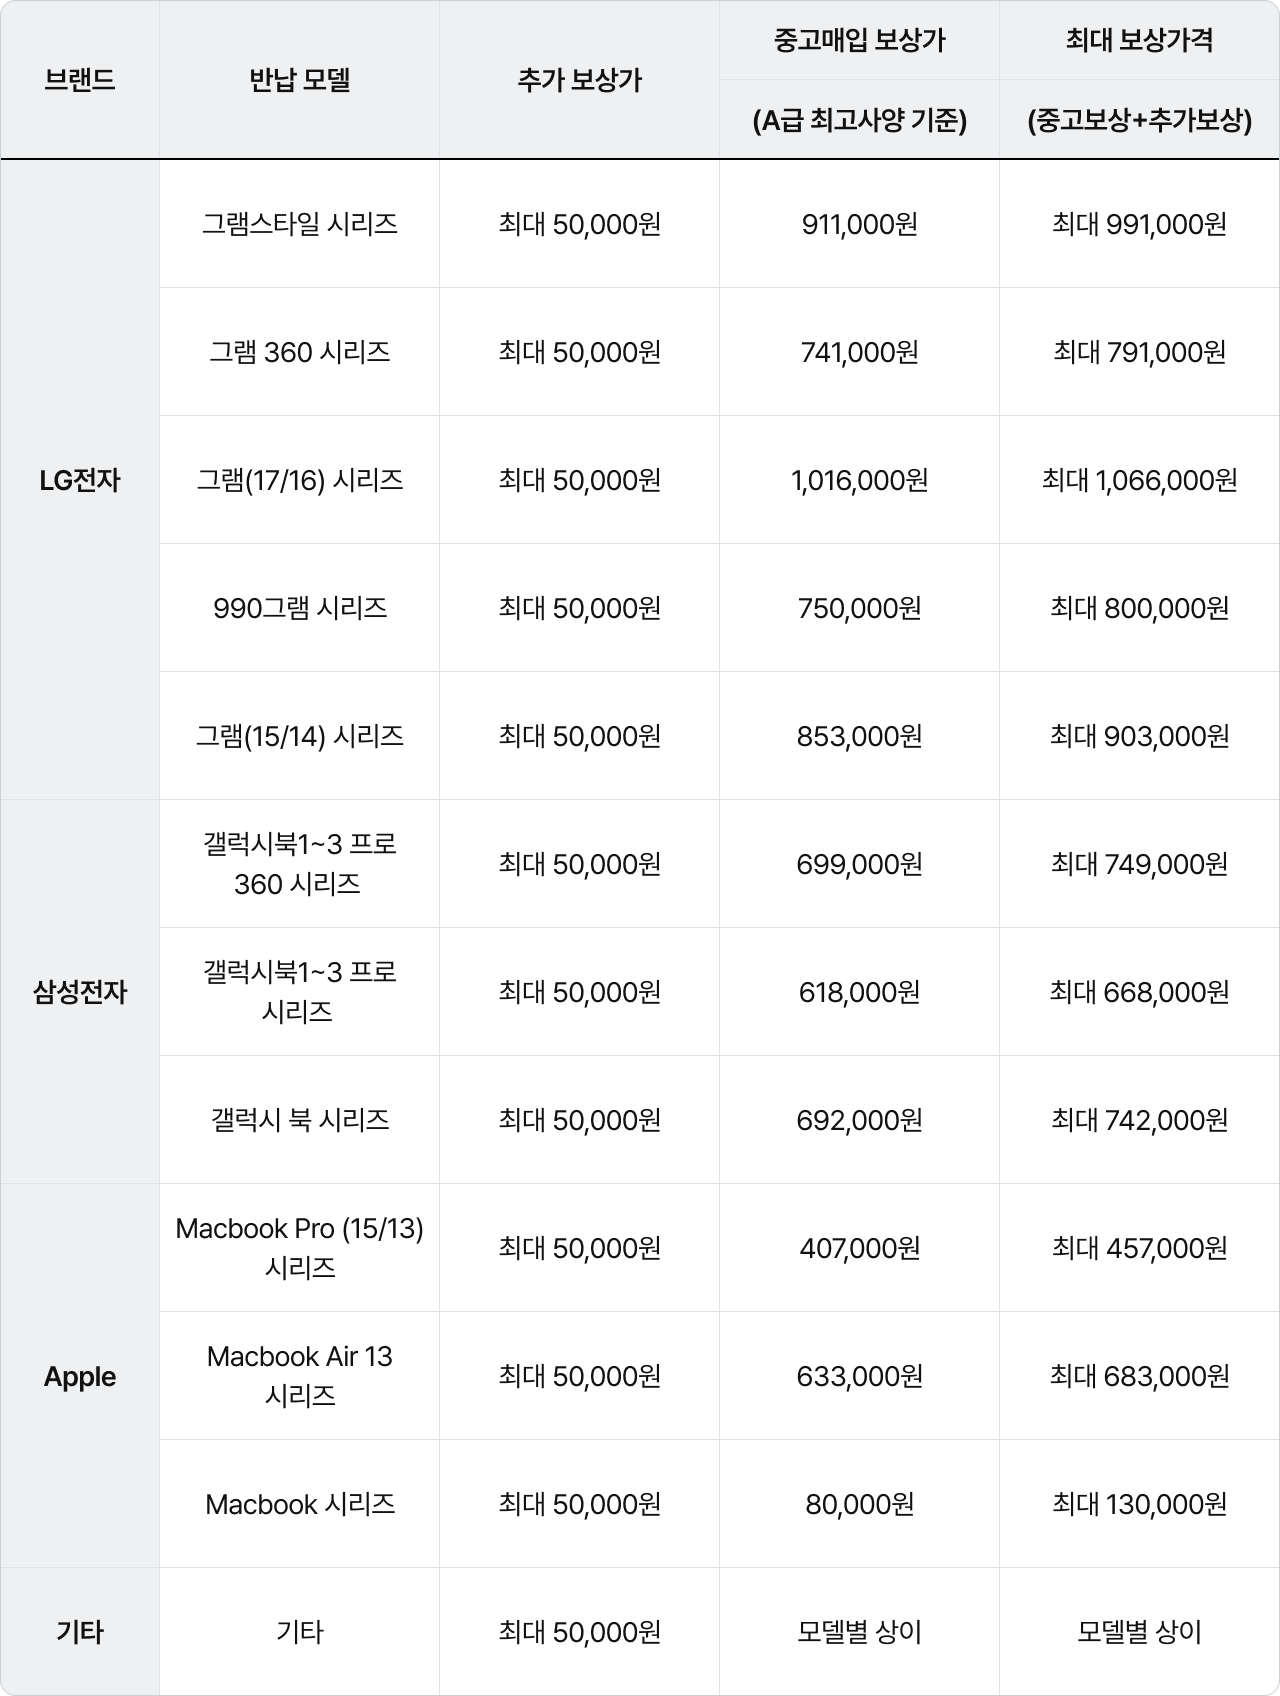Select the 그램 360 시리즈 model
This screenshot has width=1280, height=1696.
299,352
